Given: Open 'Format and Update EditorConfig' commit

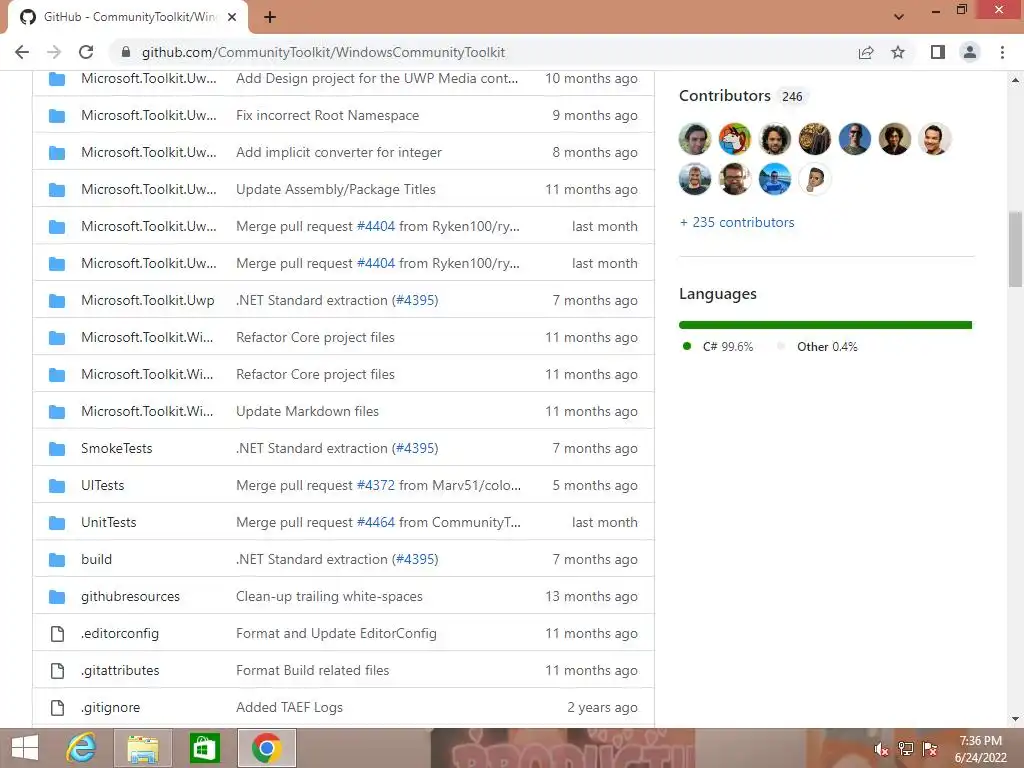Looking at the screenshot, I should pos(336,633).
